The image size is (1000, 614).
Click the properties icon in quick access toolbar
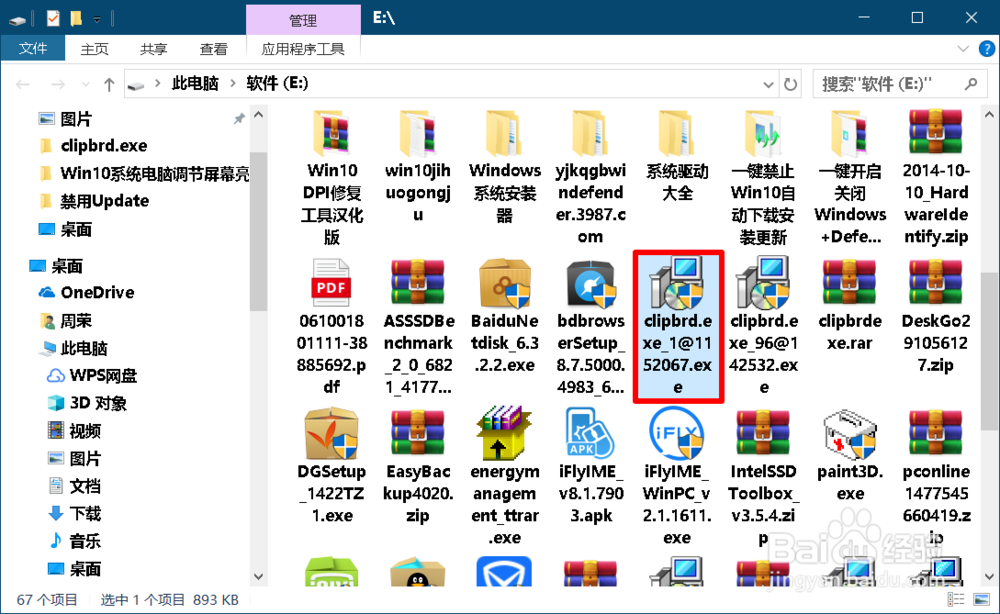(53, 18)
